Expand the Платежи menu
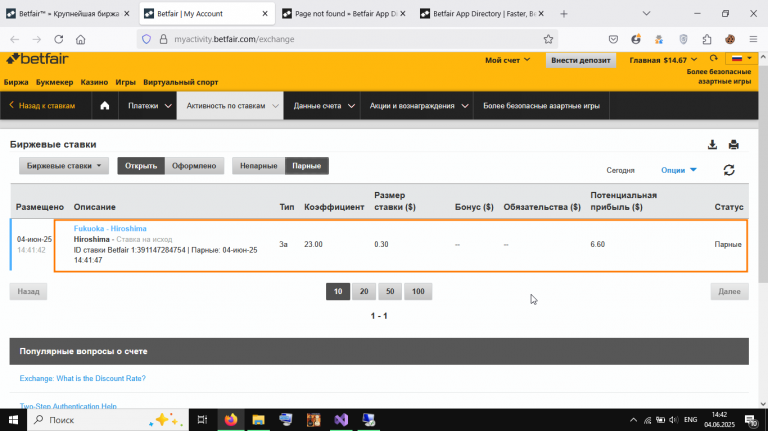 click(149, 106)
